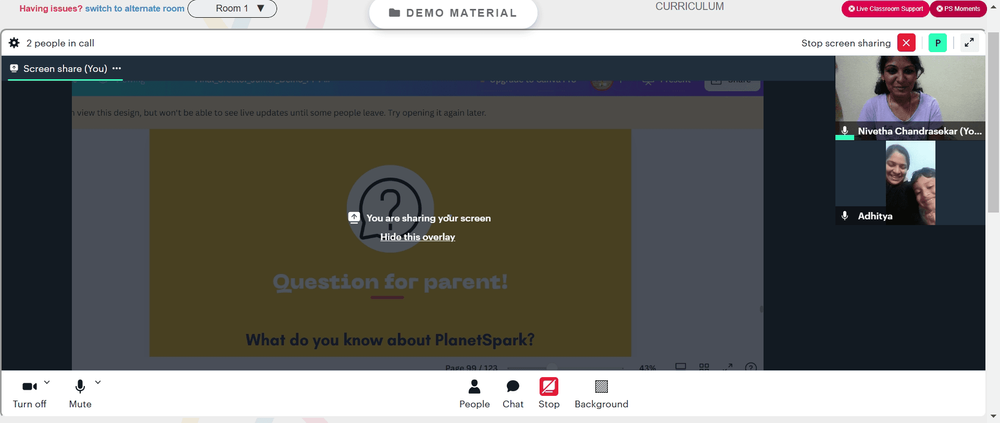1000x423 pixels.
Task: Click the green P participant avatar
Action: click(x=938, y=43)
